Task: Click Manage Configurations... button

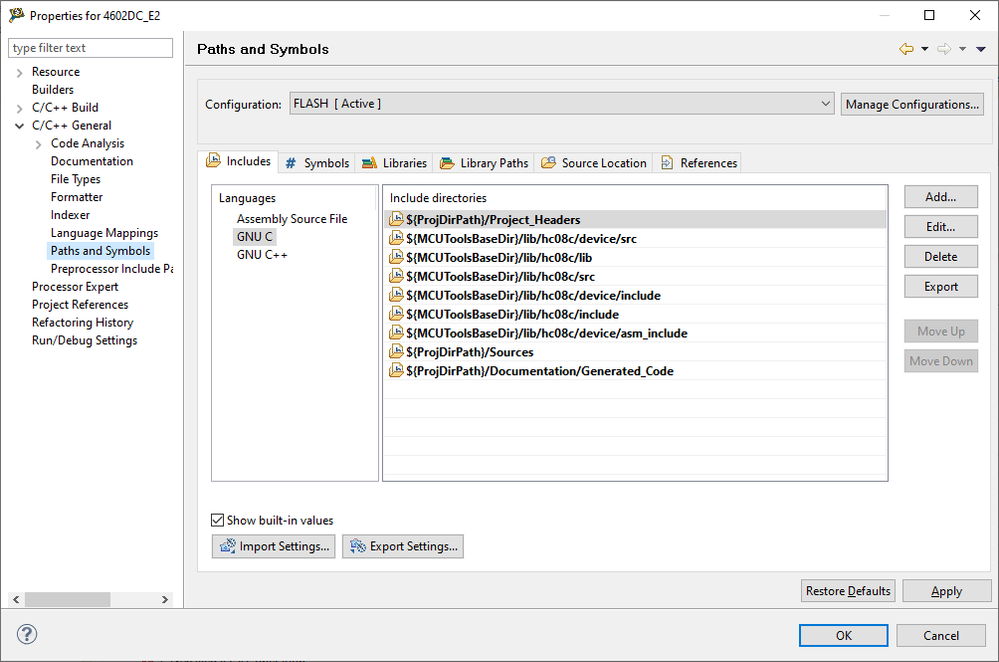Action: pyautogui.click(x=912, y=104)
